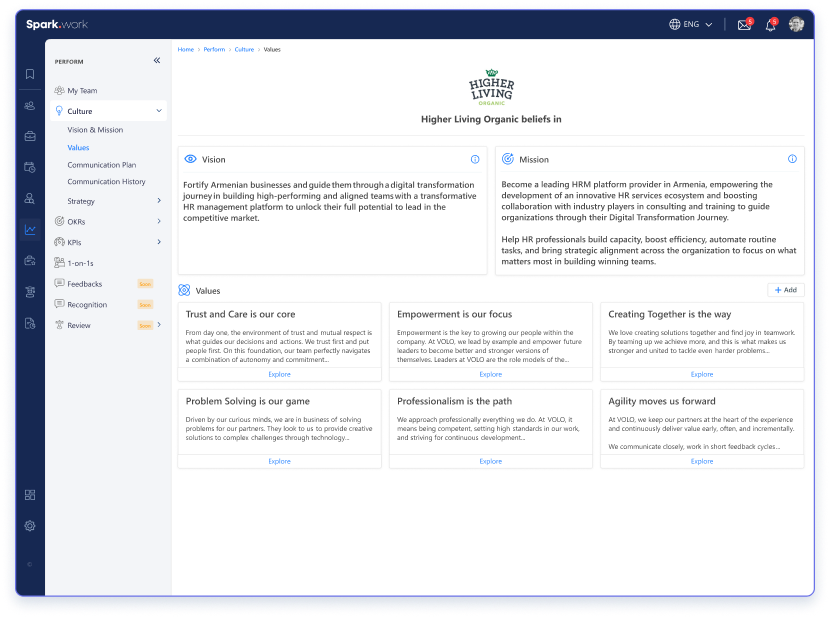Click the target icon beside Mission
830x618 pixels.
click(x=508, y=159)
